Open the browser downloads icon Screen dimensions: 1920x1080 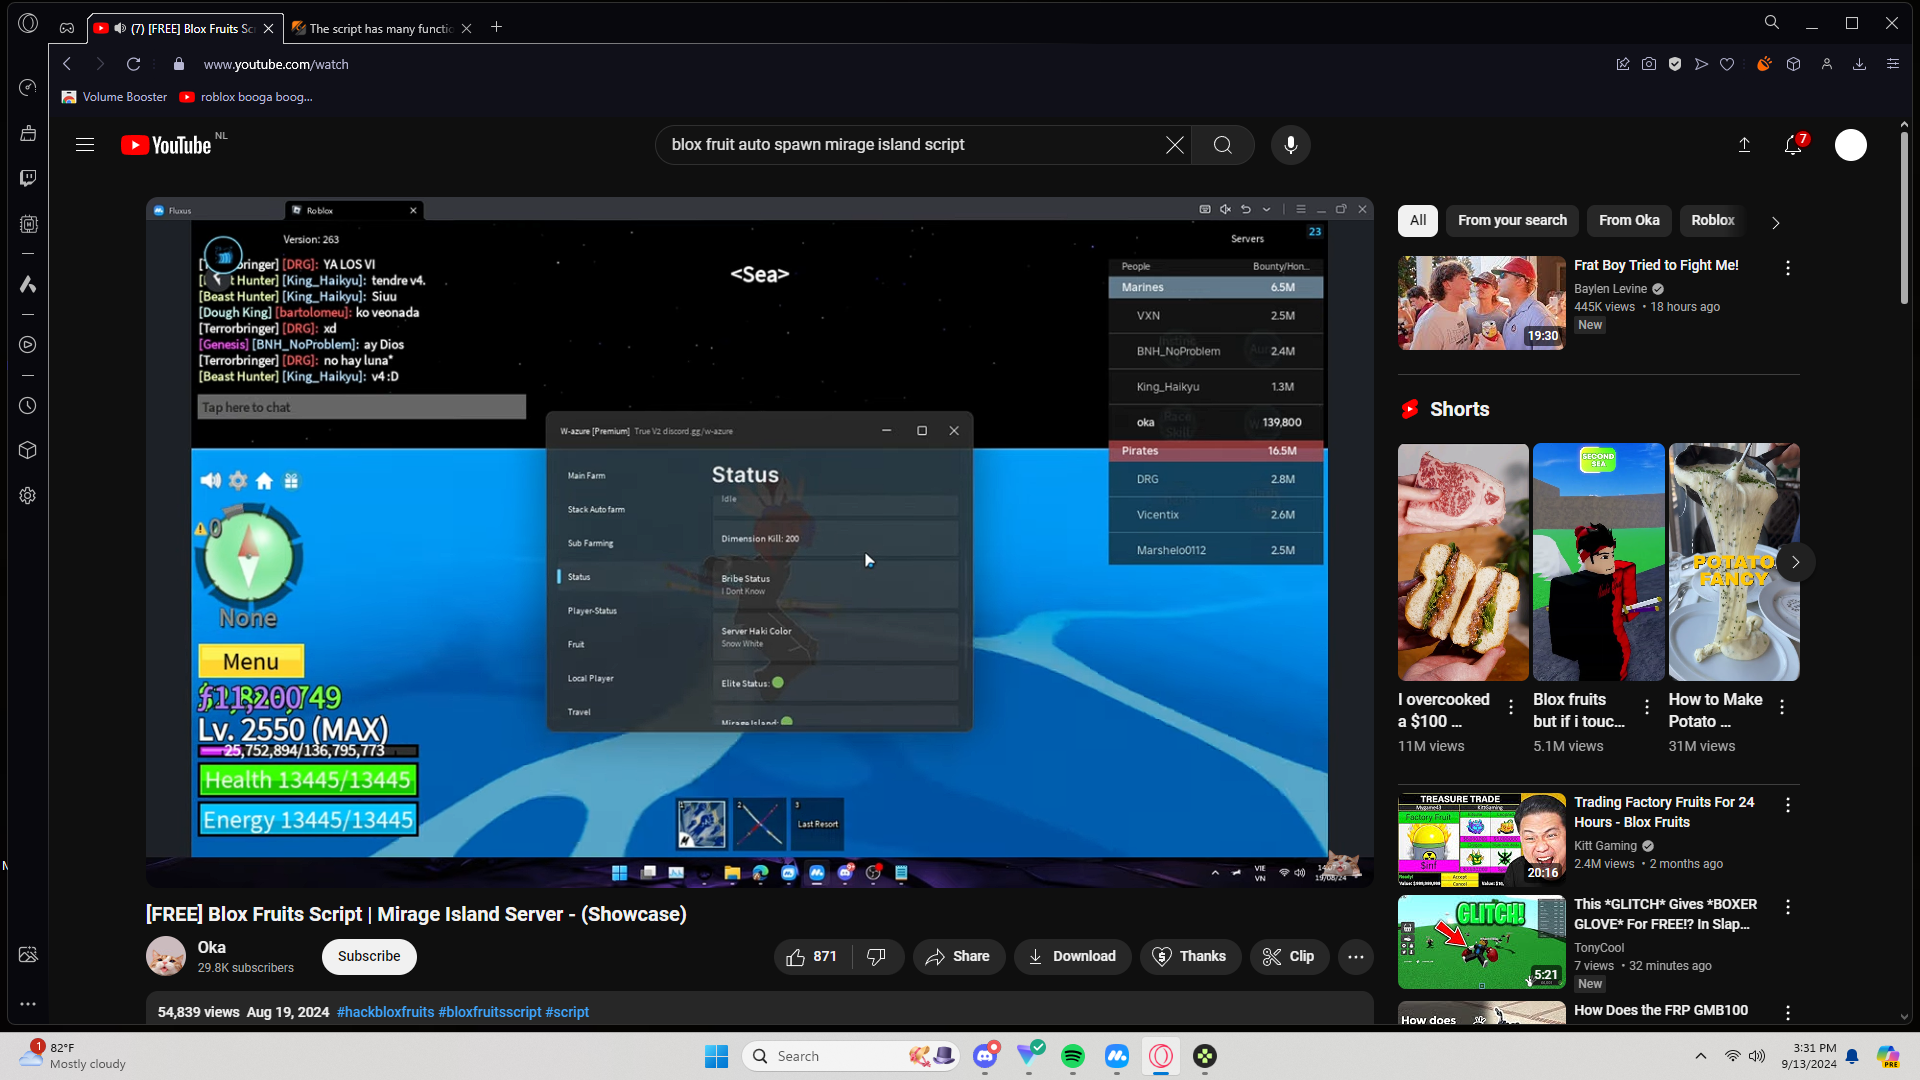(x=1860, y=64)
